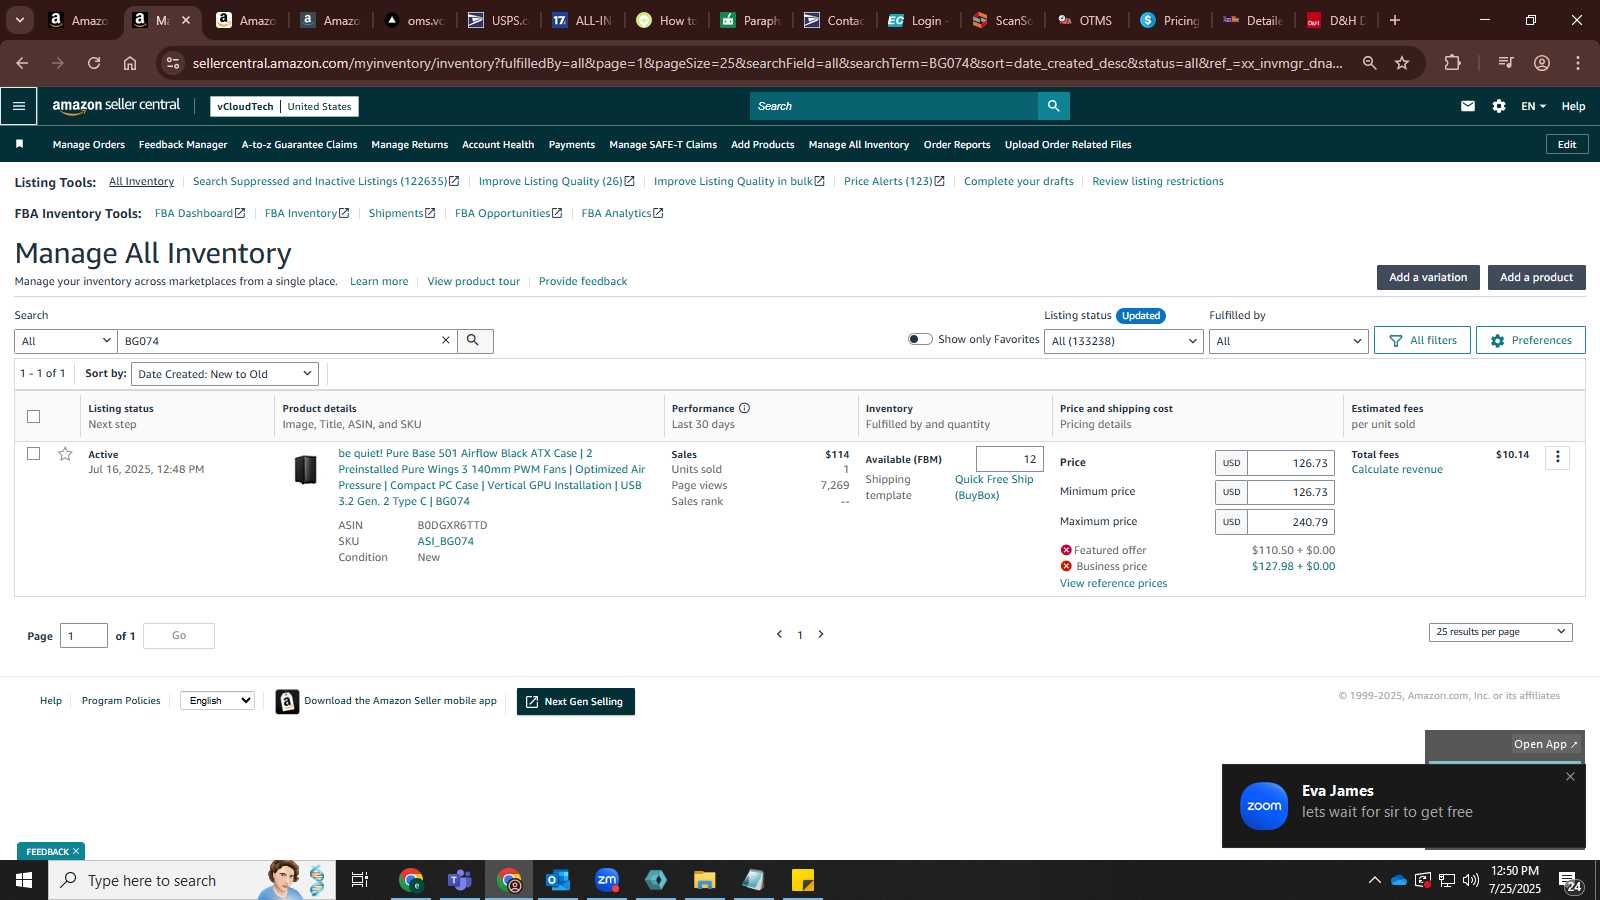Open the Sort by Date Created dropdown
The height and width of the screenshot is (900, 1600).
click(x=225, y=374)
